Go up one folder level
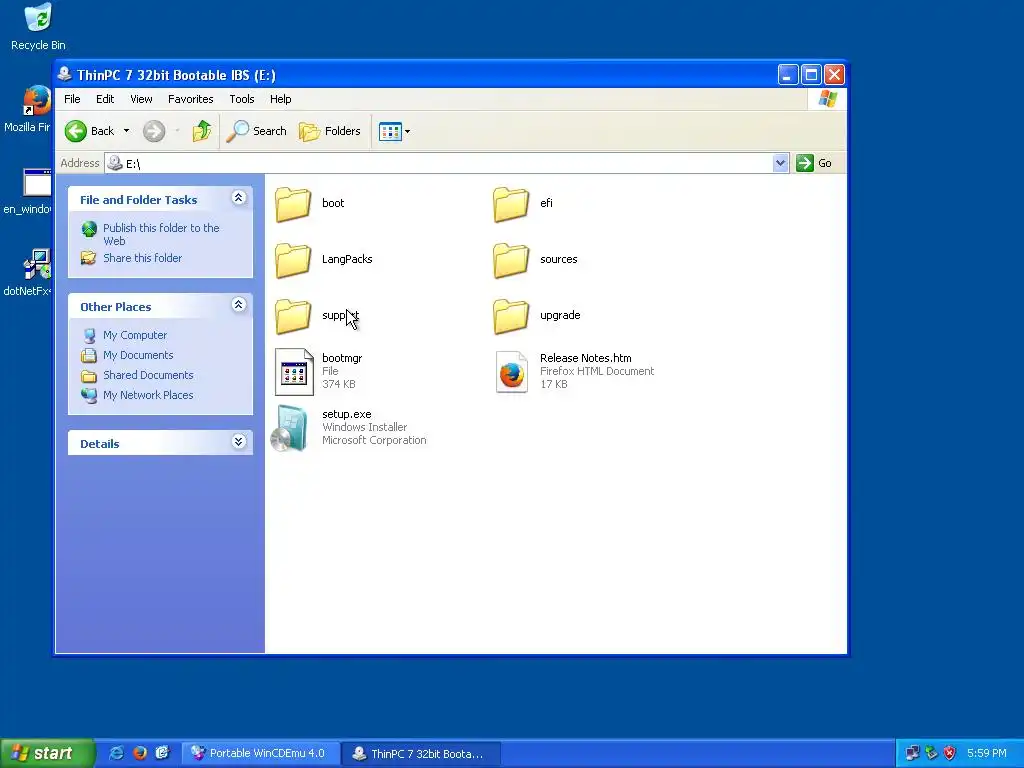The width and height of the screenshot is (1024, 768). tap(202, 131)
